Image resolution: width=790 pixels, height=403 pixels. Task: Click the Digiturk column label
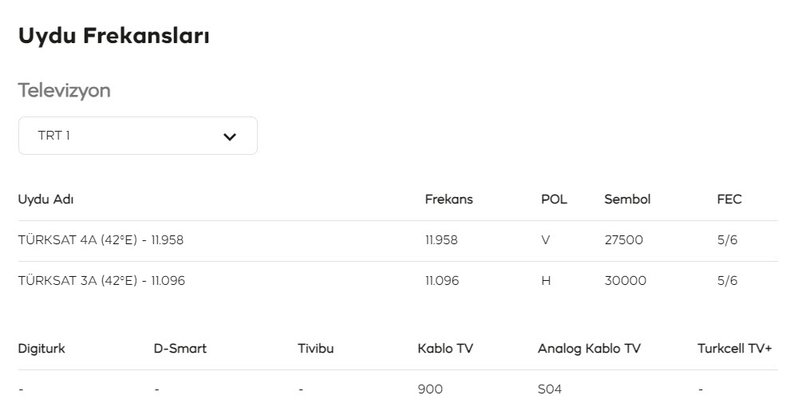click(x=42, y=349)
